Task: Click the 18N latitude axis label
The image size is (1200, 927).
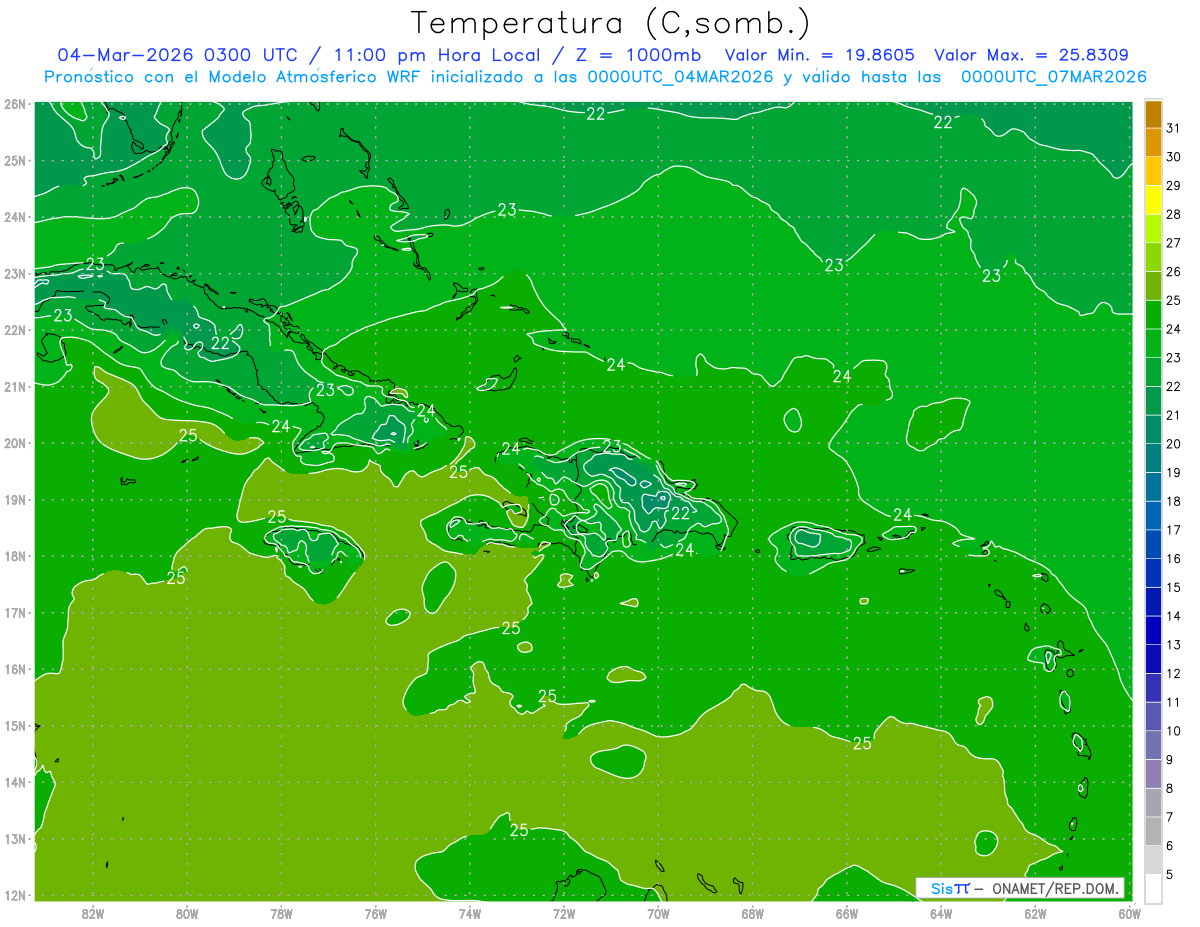Action: tap(14, 556)
